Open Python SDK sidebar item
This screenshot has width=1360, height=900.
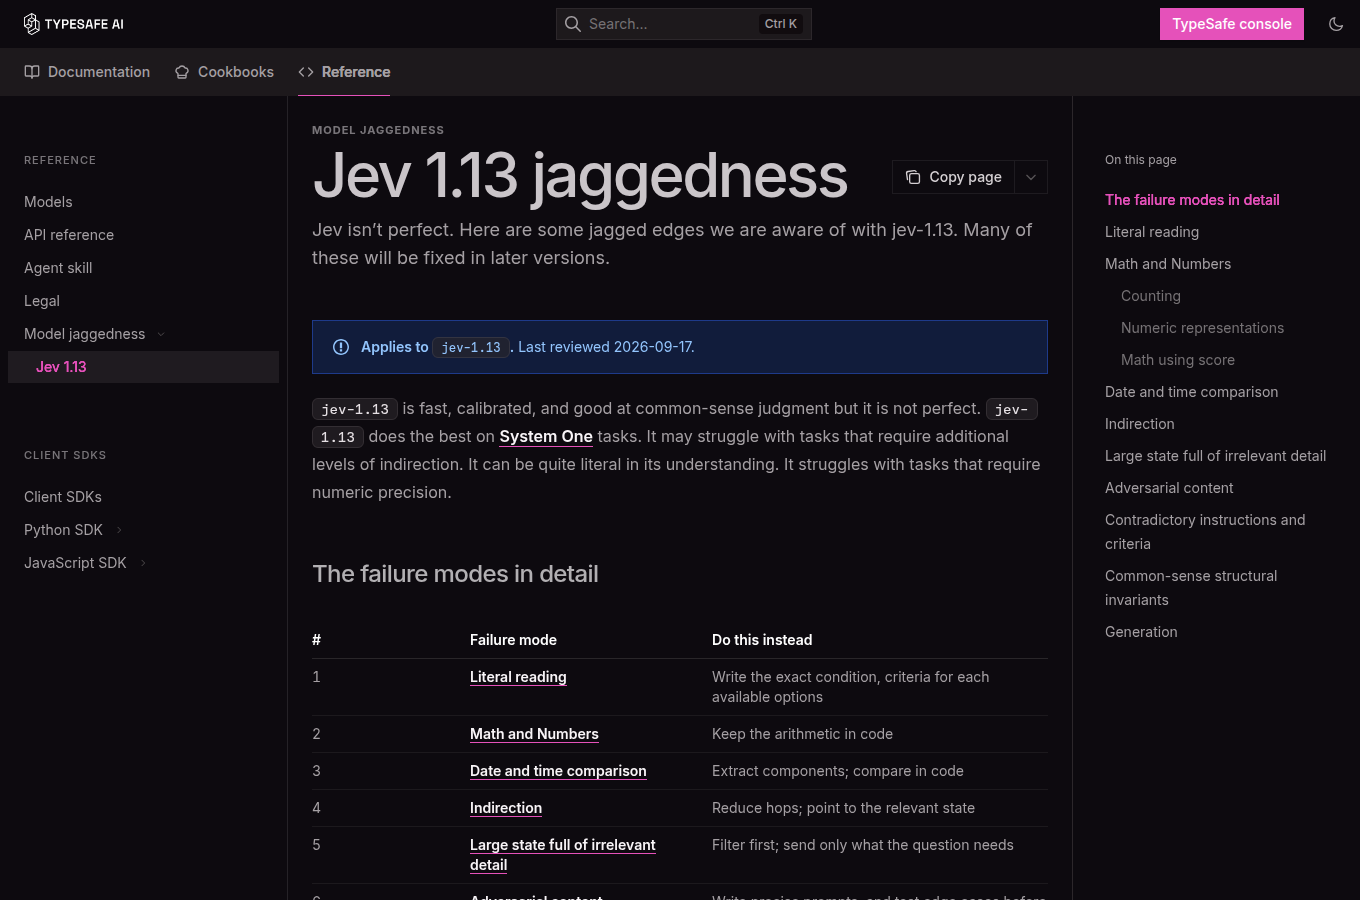[63, 530]
